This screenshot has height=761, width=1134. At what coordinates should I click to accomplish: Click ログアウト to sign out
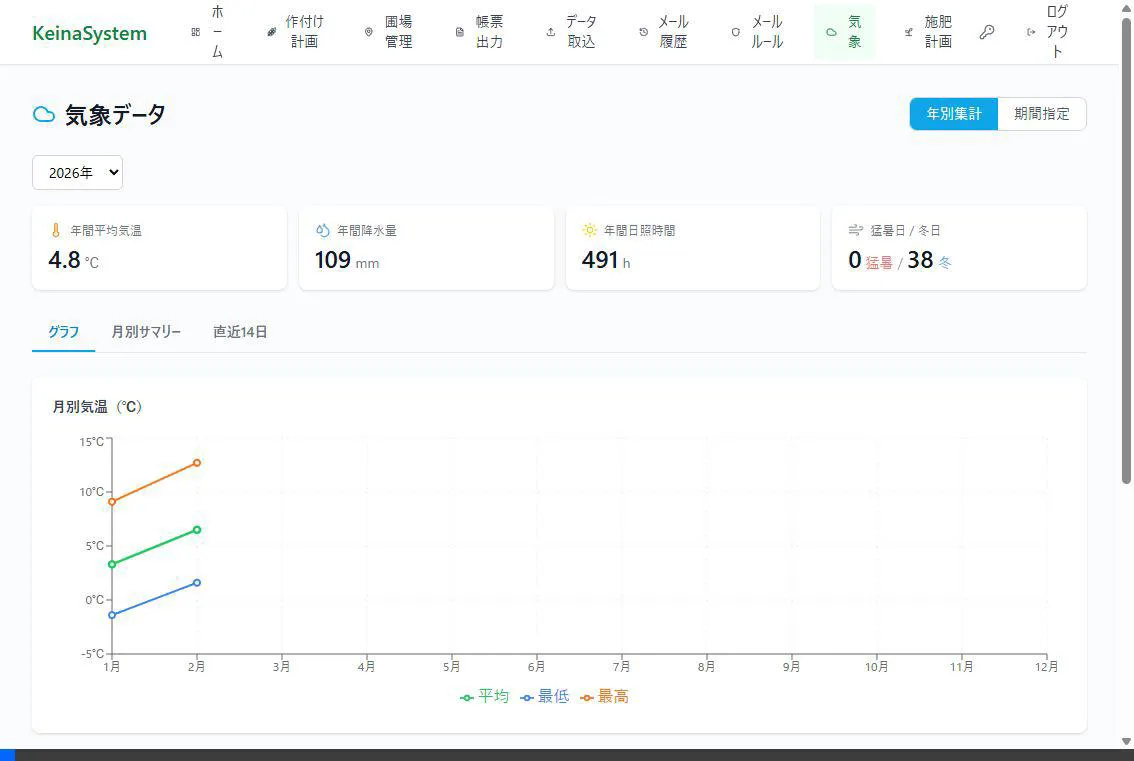pos(1047,32)
